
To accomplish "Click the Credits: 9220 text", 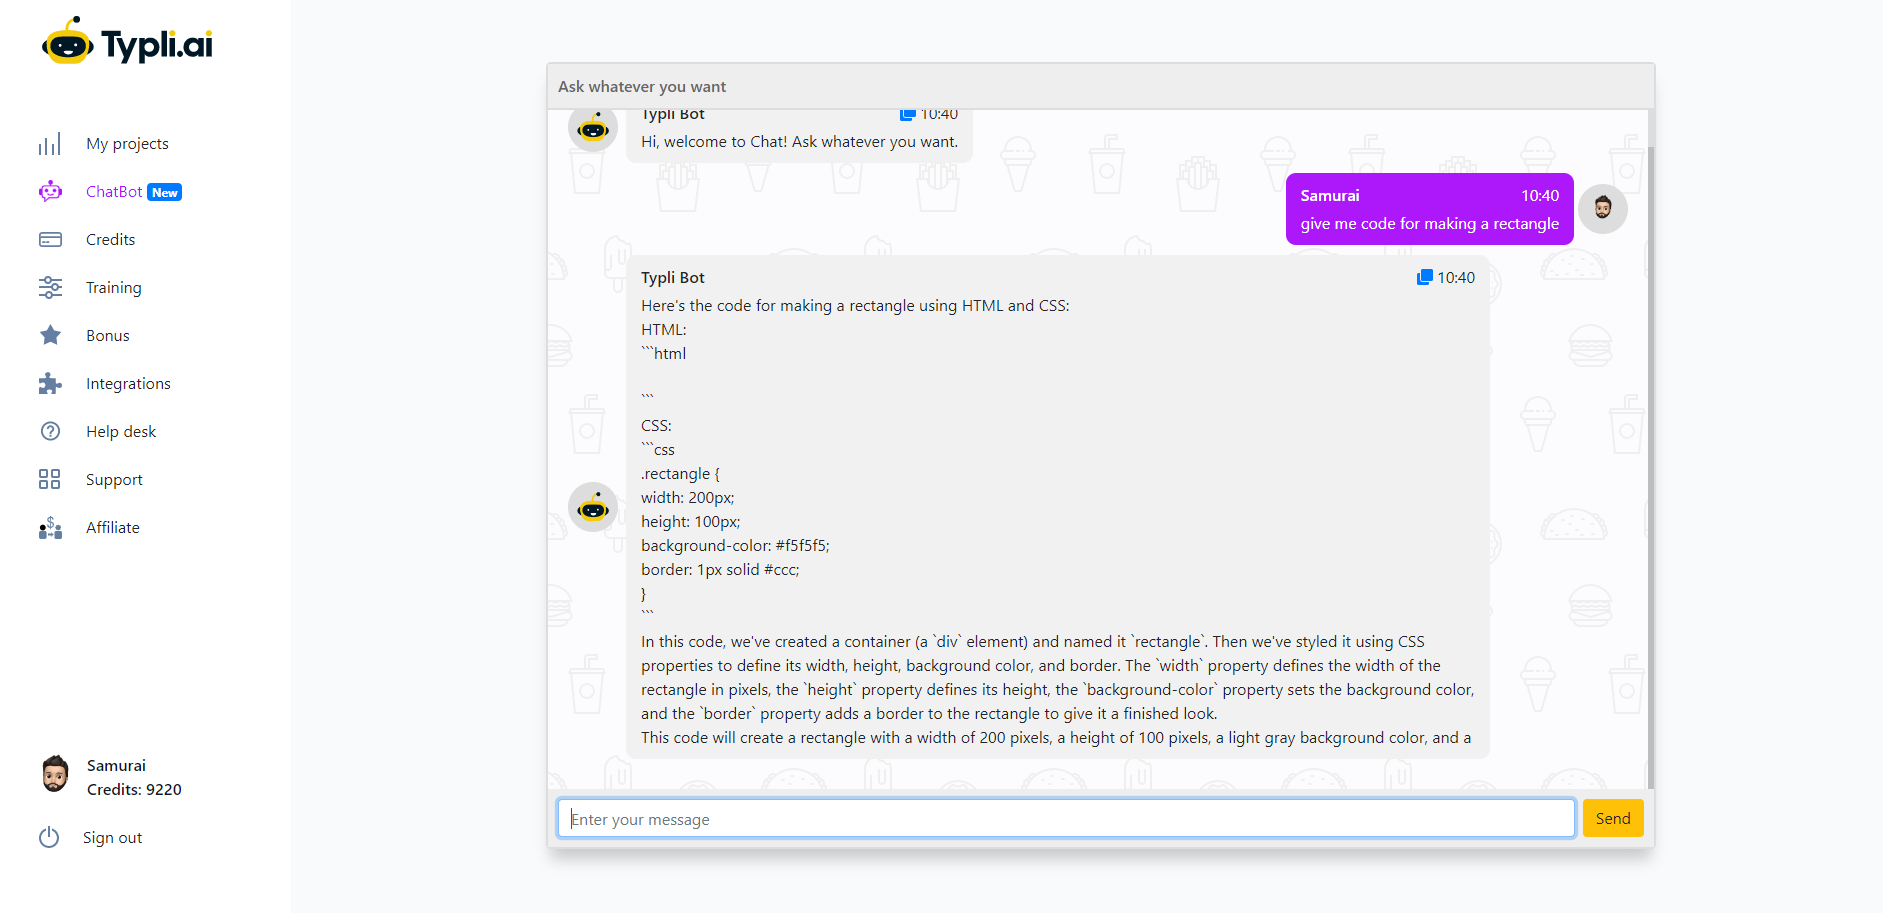I will pyautogui.click(x=133, y=789).
